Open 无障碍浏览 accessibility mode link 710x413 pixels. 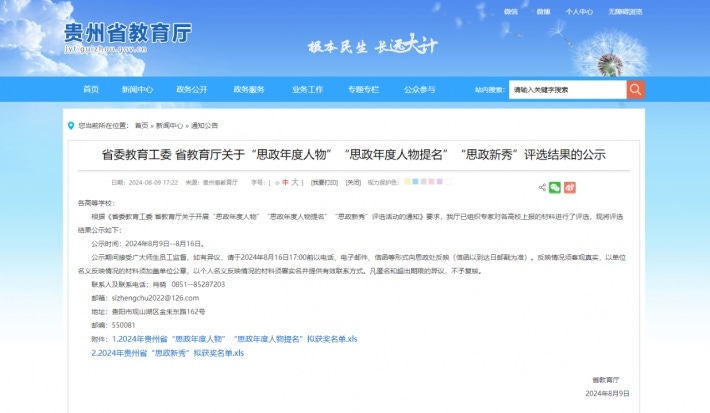coord(625,12)
